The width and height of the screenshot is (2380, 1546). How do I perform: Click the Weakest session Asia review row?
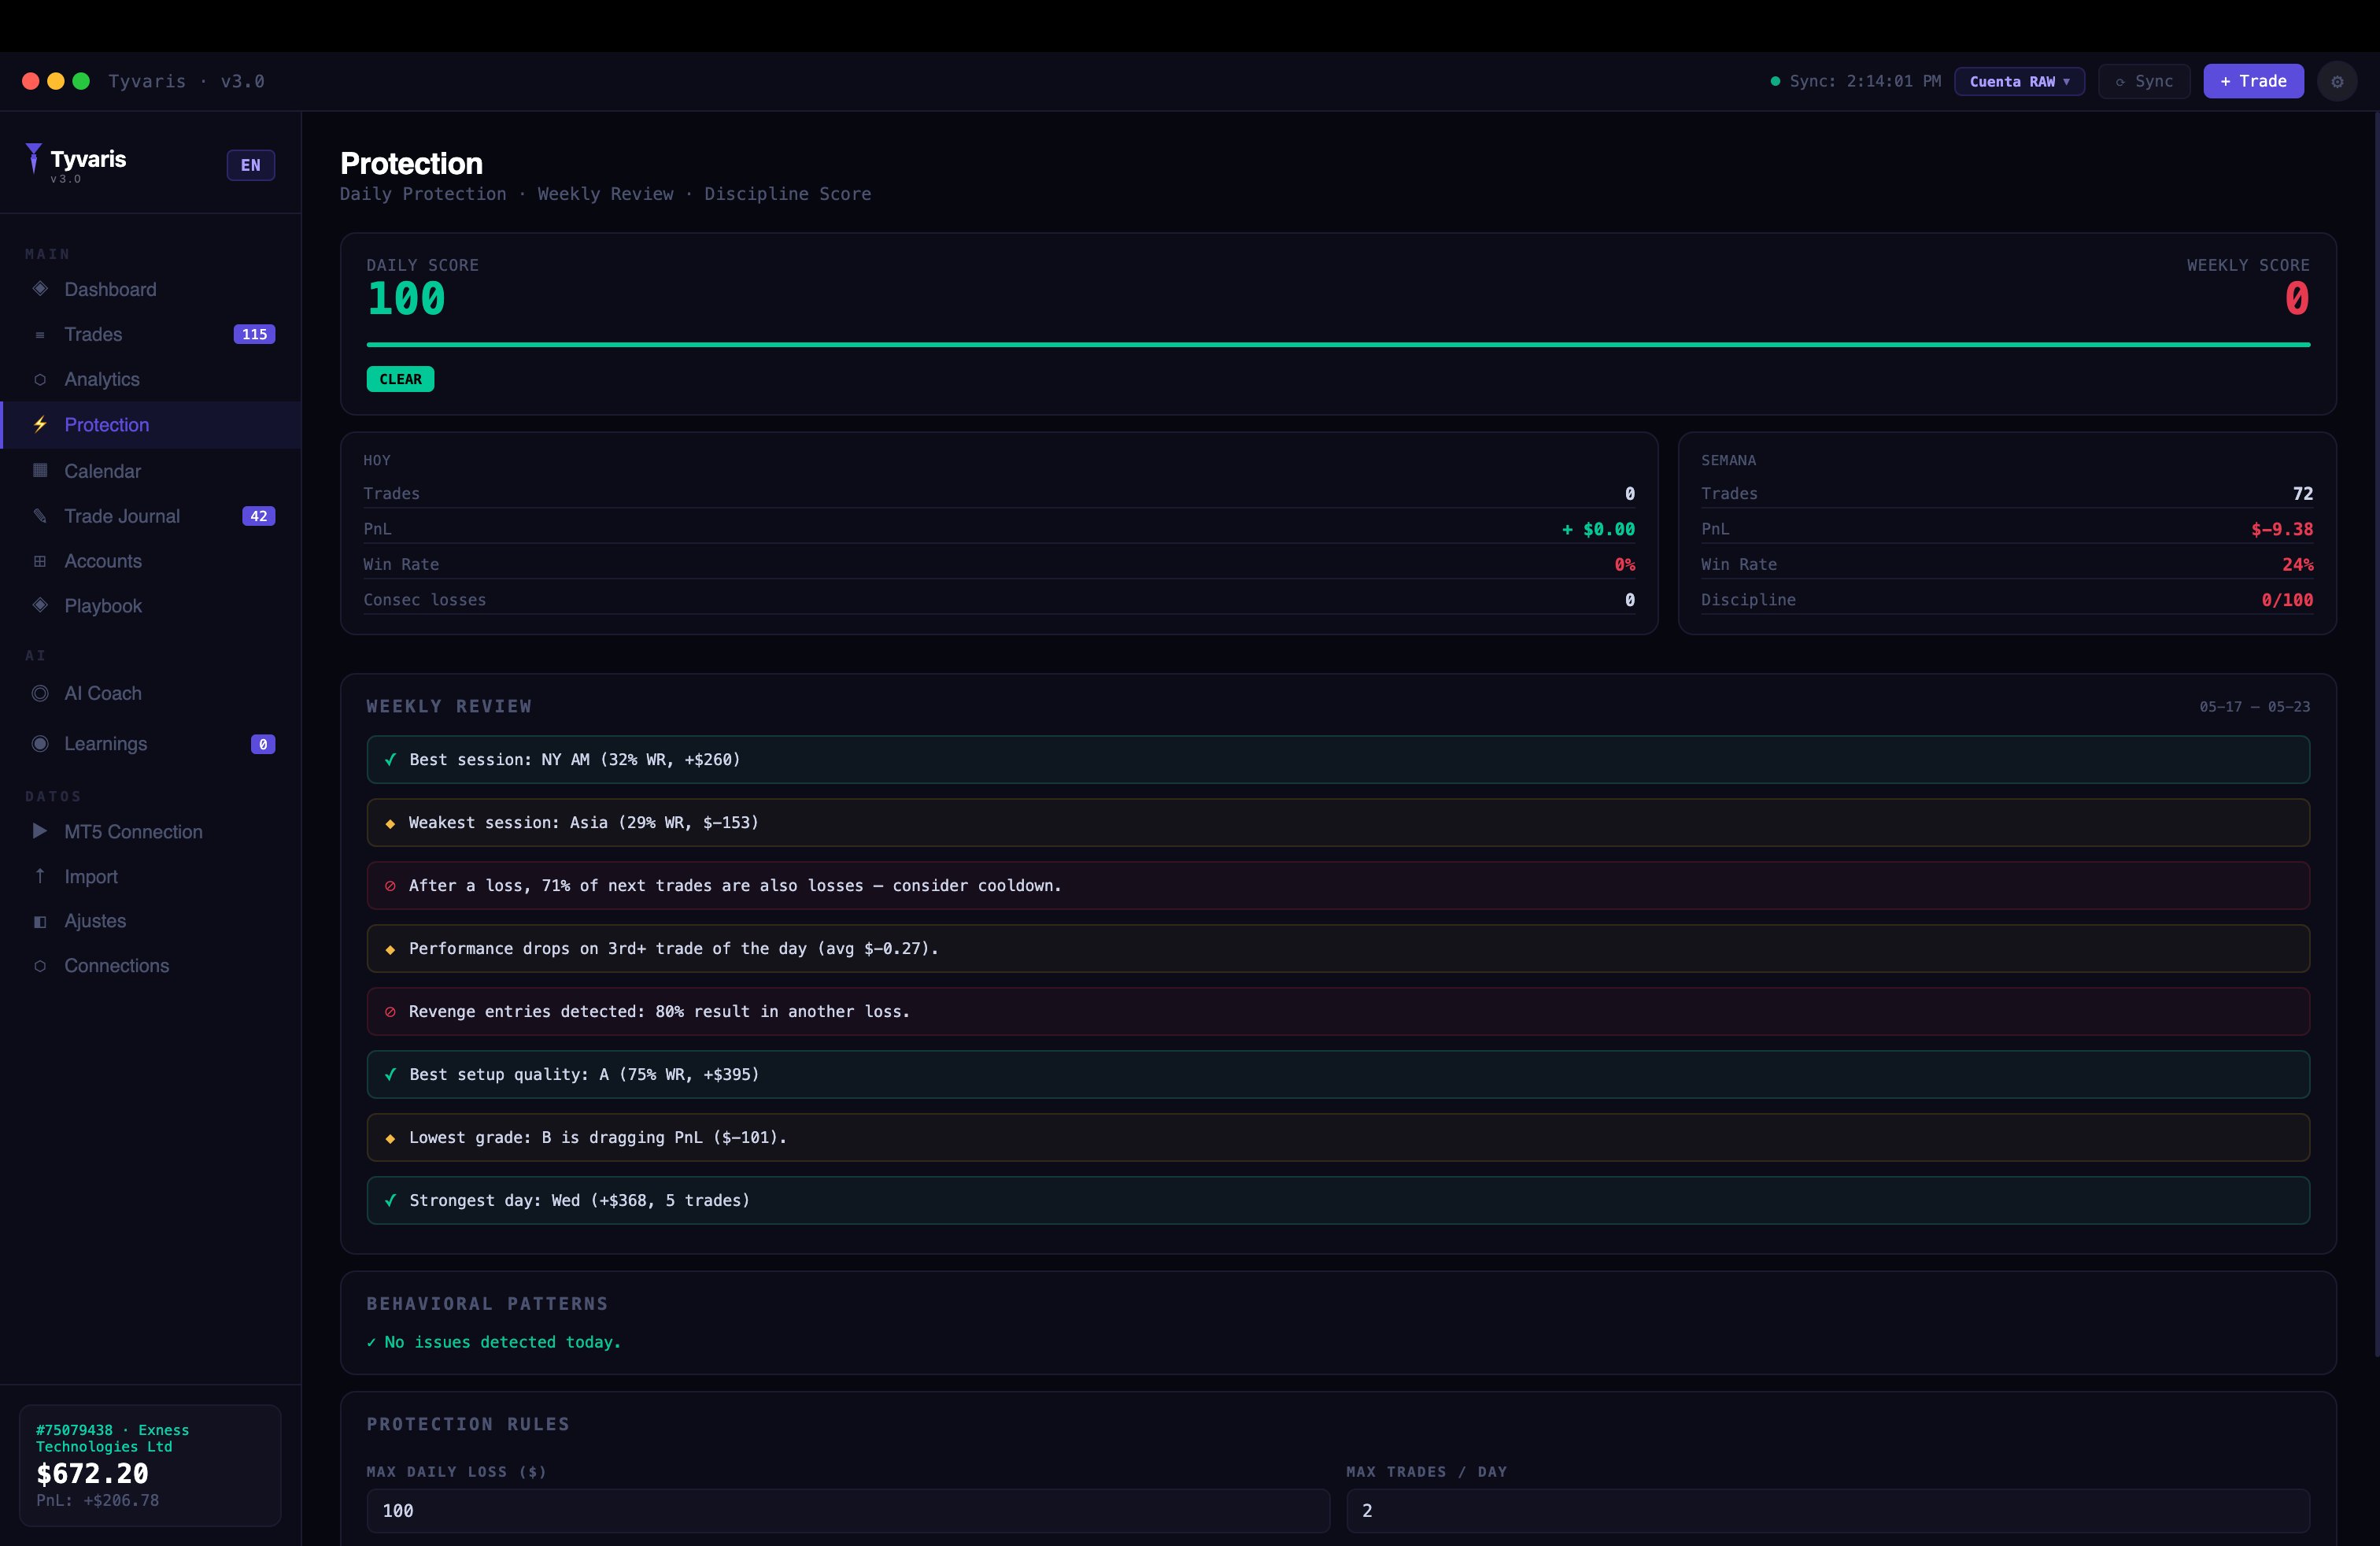(x=1338, y=823)
